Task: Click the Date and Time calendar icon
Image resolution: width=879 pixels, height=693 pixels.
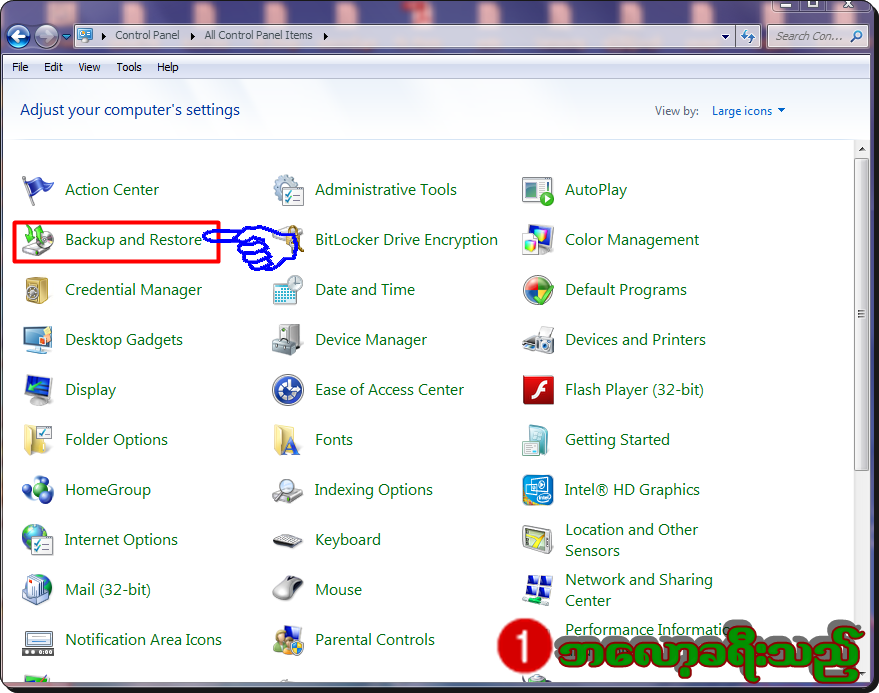Action: tap(288, 290)
